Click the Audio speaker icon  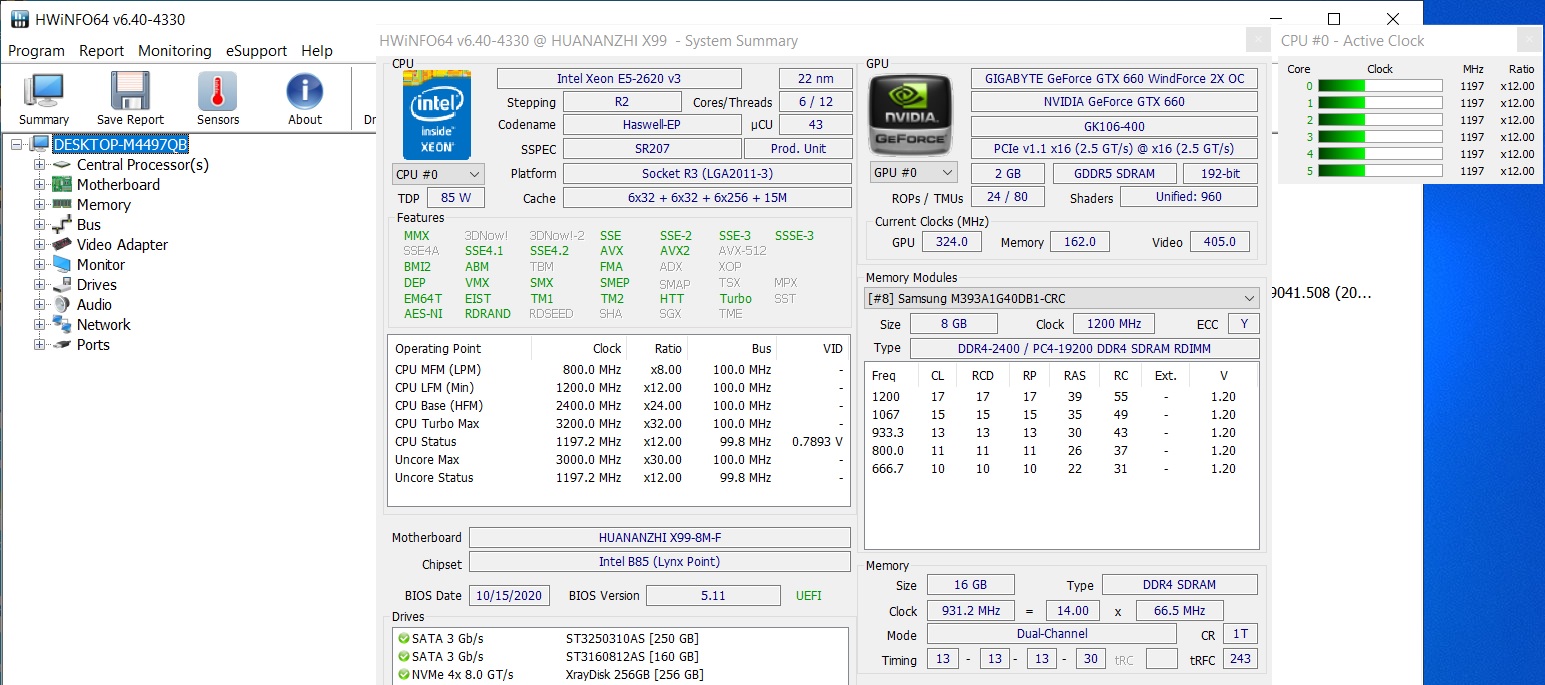coord(62,304)
